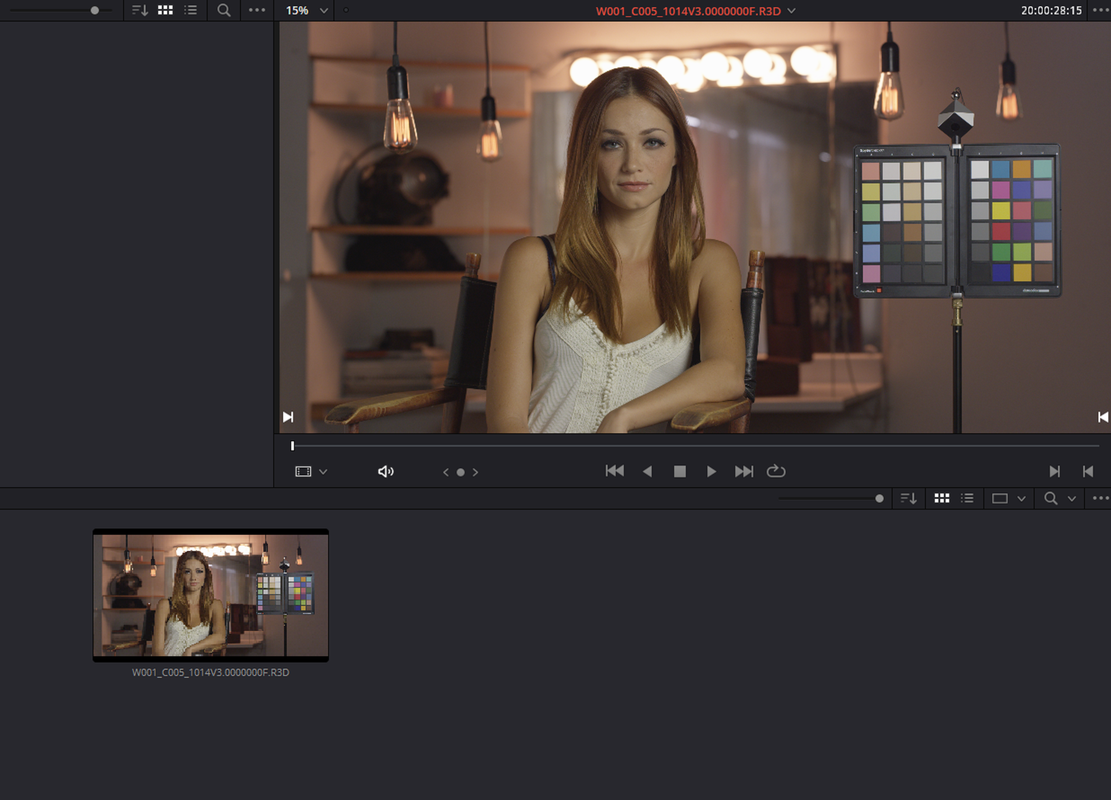Click the jog wheel dot between the arrows
Screen dimensions: 1111x800
pos(461,472)
